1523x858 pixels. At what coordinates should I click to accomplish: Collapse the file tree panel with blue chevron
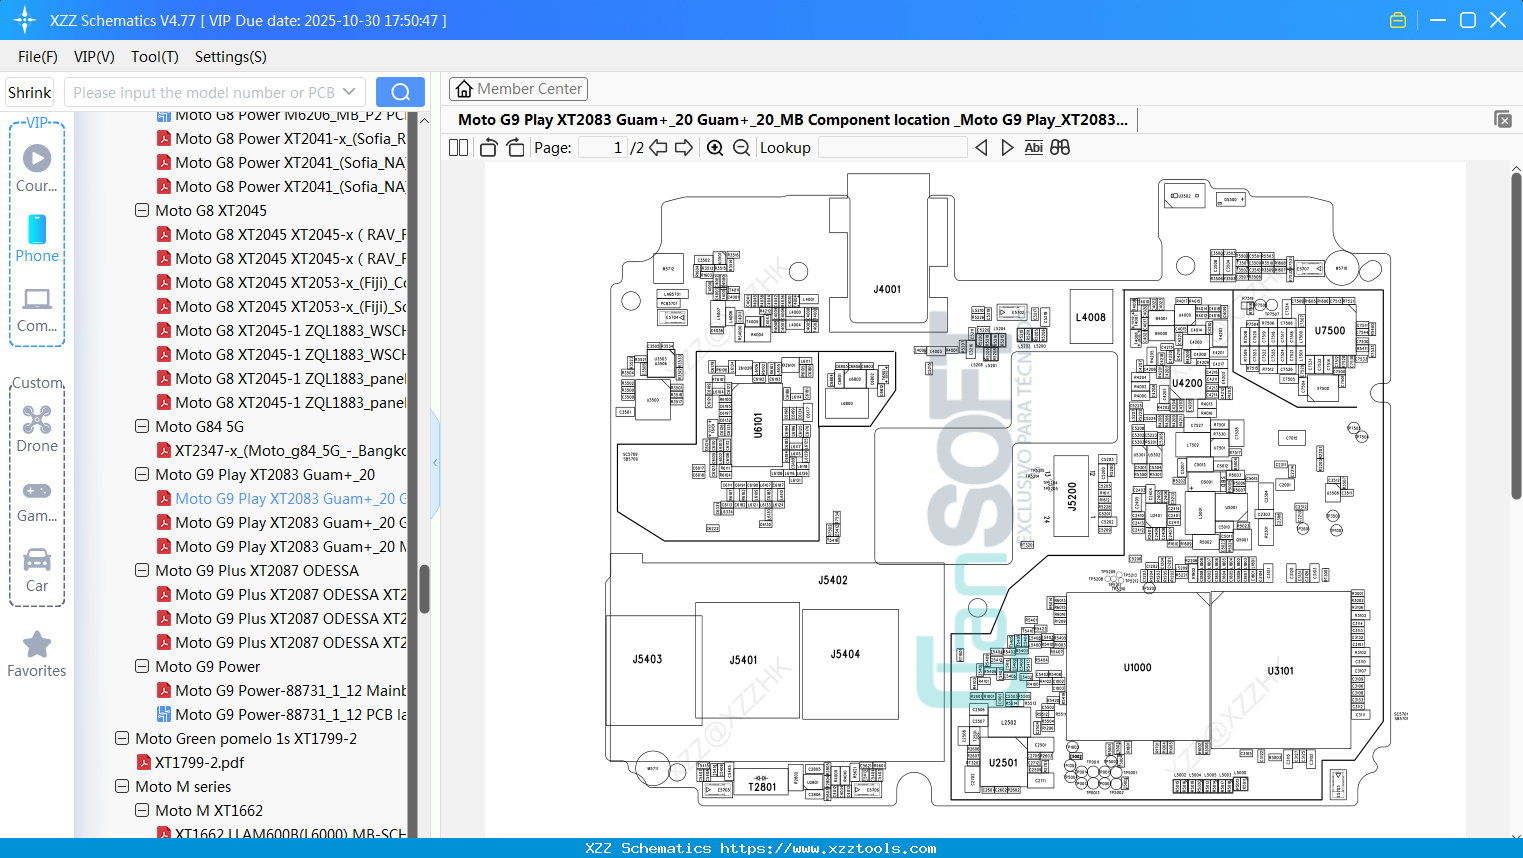tap(434, 462)
